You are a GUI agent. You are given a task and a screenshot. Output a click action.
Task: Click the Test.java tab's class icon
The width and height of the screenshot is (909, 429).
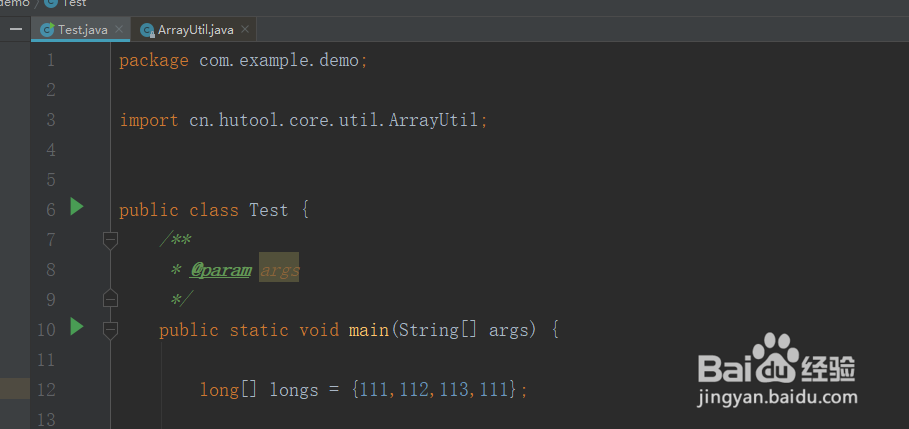point(47,30)
